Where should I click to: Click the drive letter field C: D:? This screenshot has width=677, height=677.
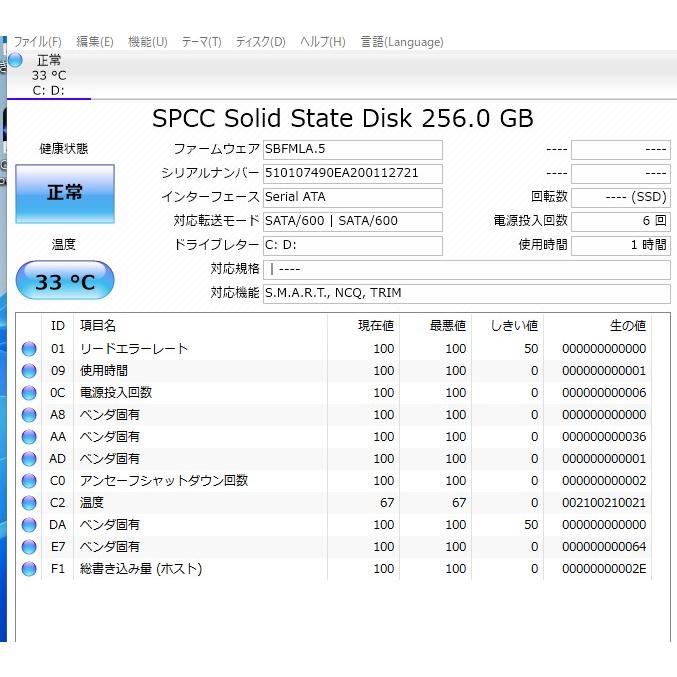(353, 246)
